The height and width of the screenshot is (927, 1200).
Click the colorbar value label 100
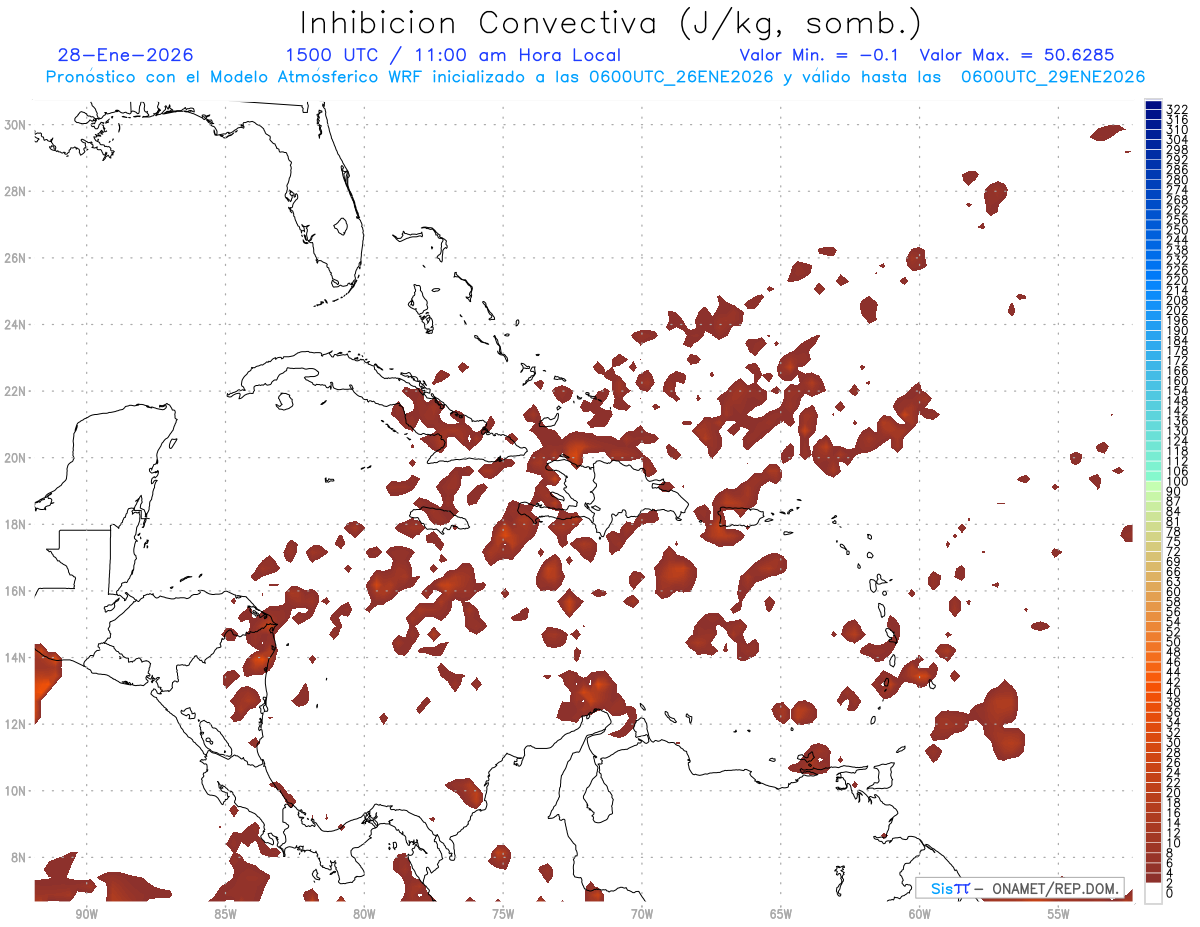[x=1177, y=481]
